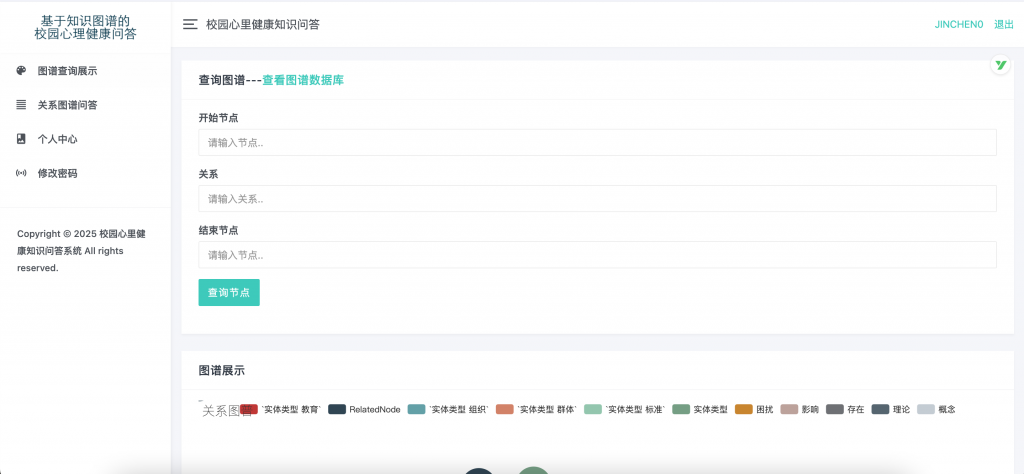Toggle the dark RelatedNode legend swatch
This screenshot has width=1024, height=474.
coord(337,409)
